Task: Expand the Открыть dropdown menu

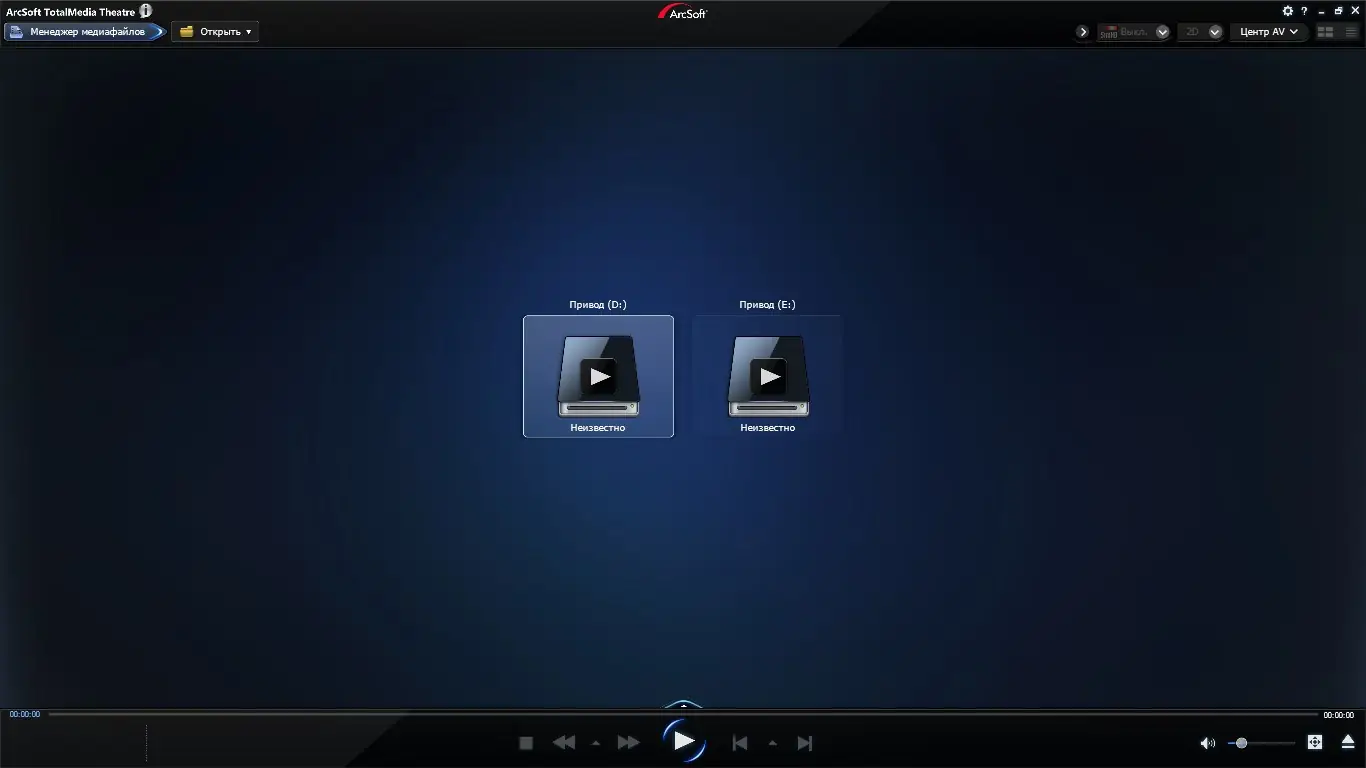Action: (x=215, y=32)
